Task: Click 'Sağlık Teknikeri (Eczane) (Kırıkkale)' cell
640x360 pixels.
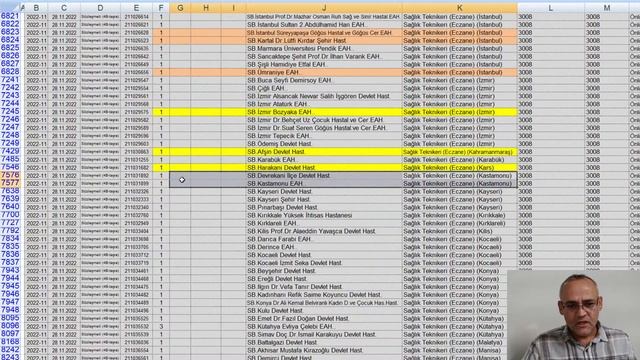Action: click(x=460, y=215)
